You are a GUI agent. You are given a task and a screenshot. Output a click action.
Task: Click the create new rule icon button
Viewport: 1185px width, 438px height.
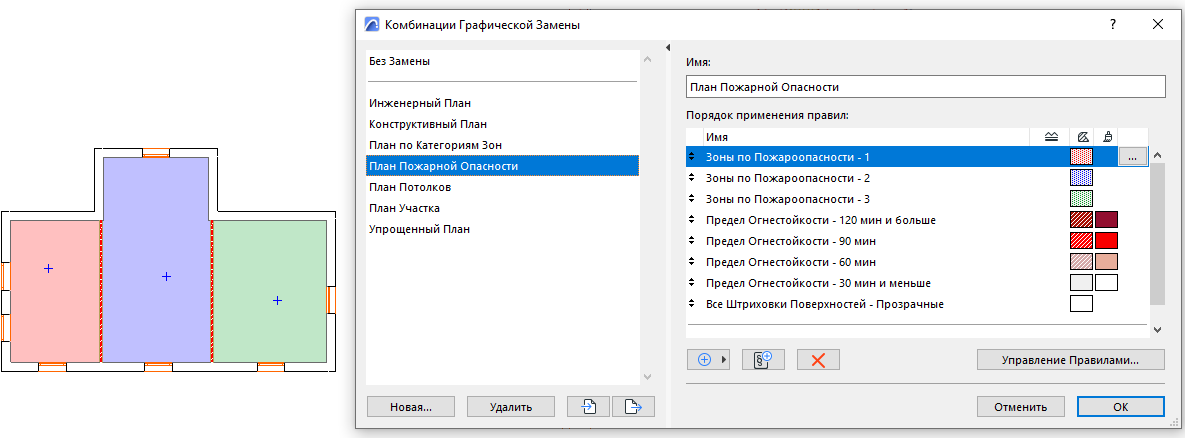pos(763,360)
